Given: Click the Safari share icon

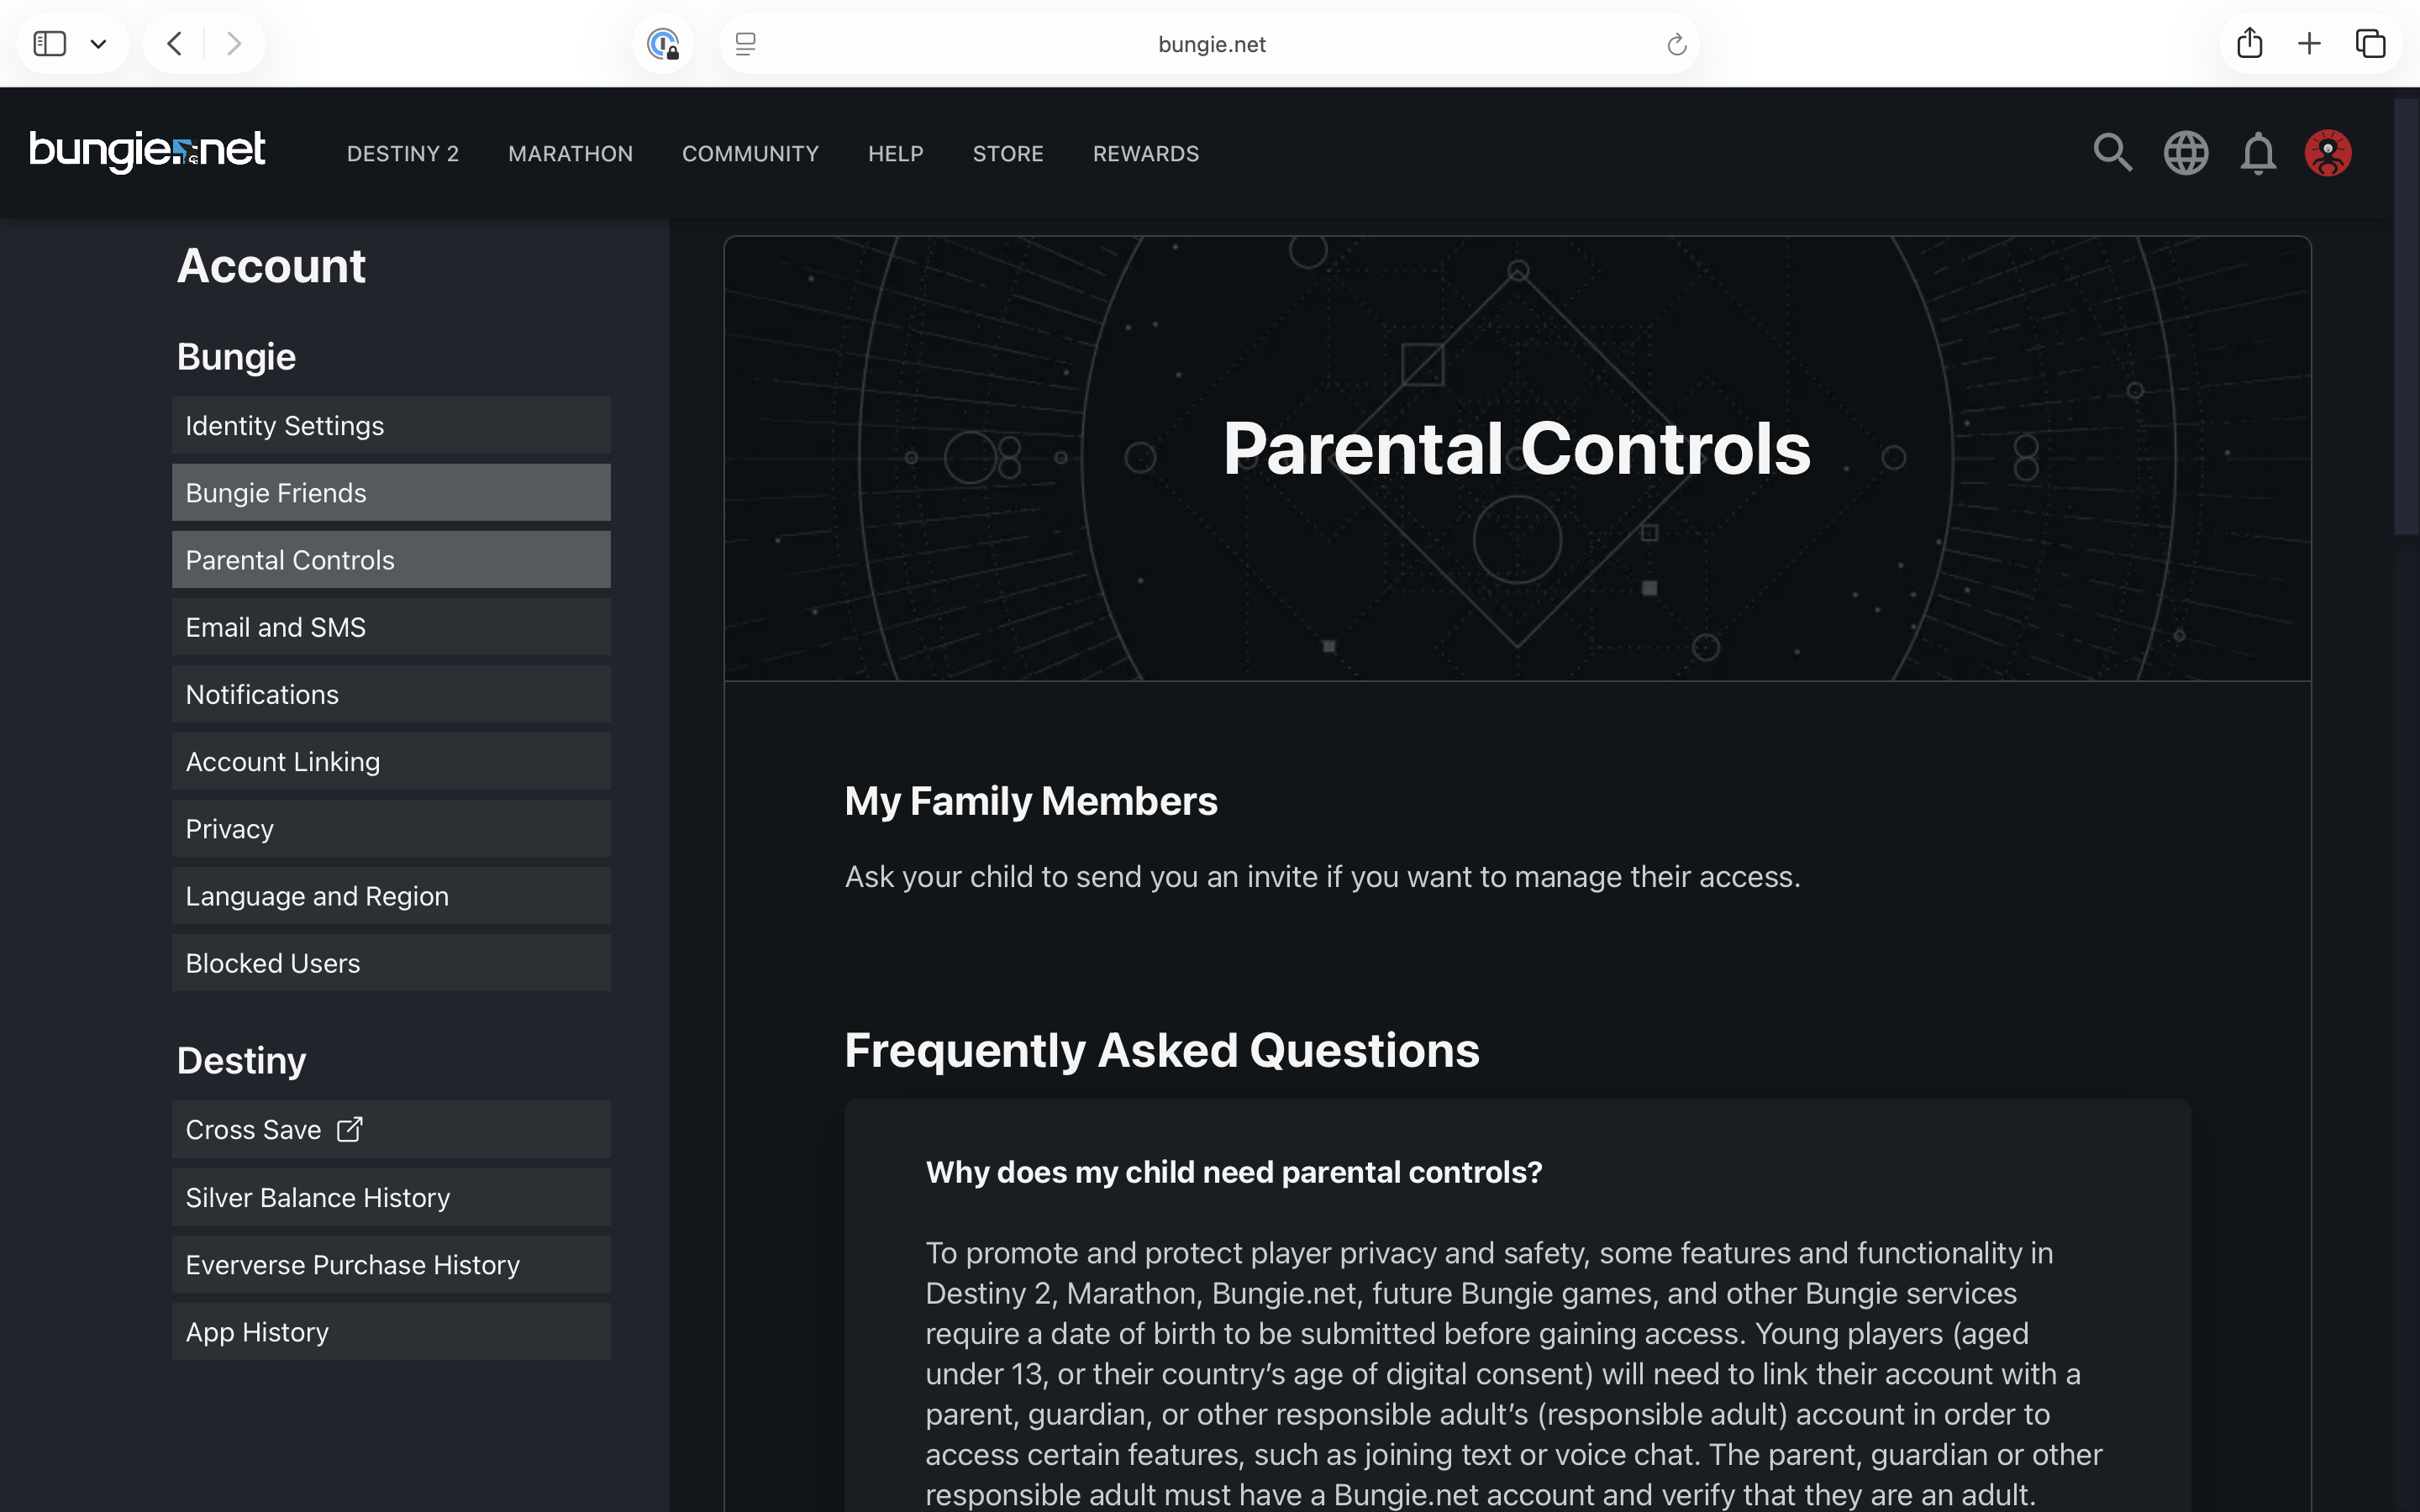Looking at the screenshot, I should pos(2249,43).
